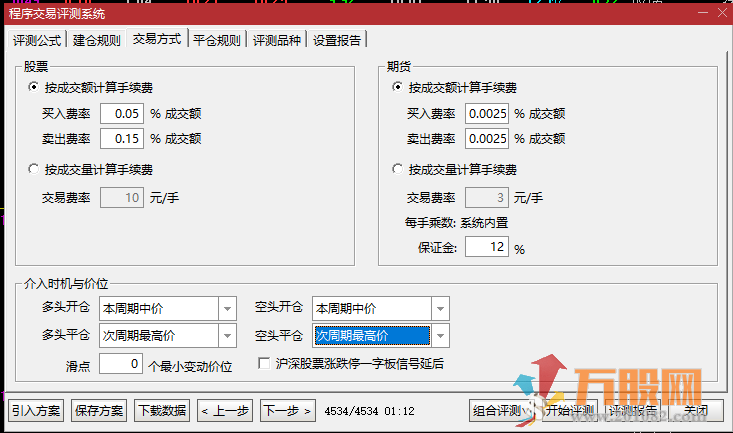Viewport: 733px width, 433px height.
Task: Click the 引入方案 button
Action: coord(36,411)
